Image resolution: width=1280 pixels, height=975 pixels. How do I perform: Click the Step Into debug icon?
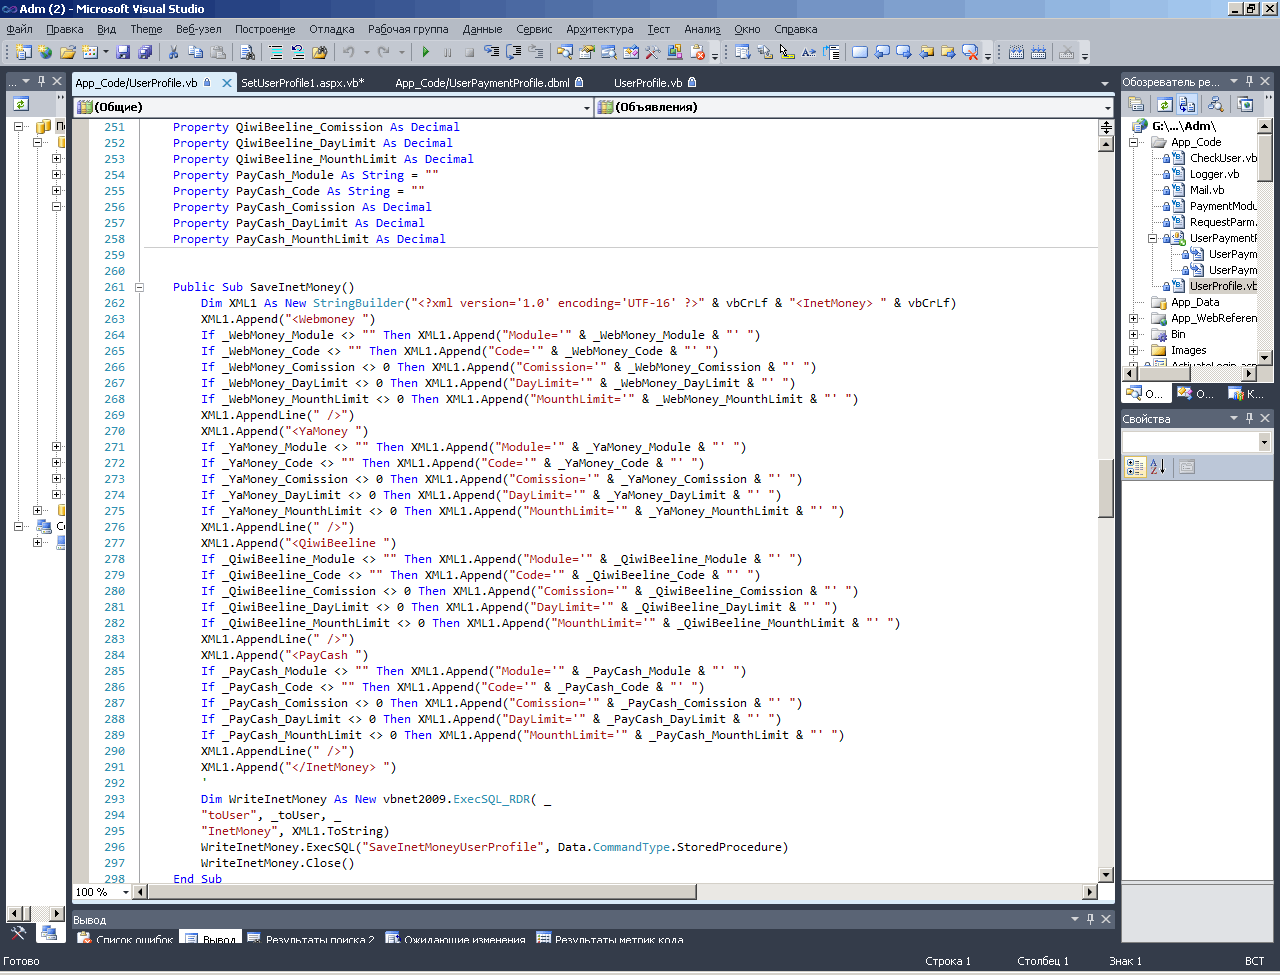click(491, 52)
